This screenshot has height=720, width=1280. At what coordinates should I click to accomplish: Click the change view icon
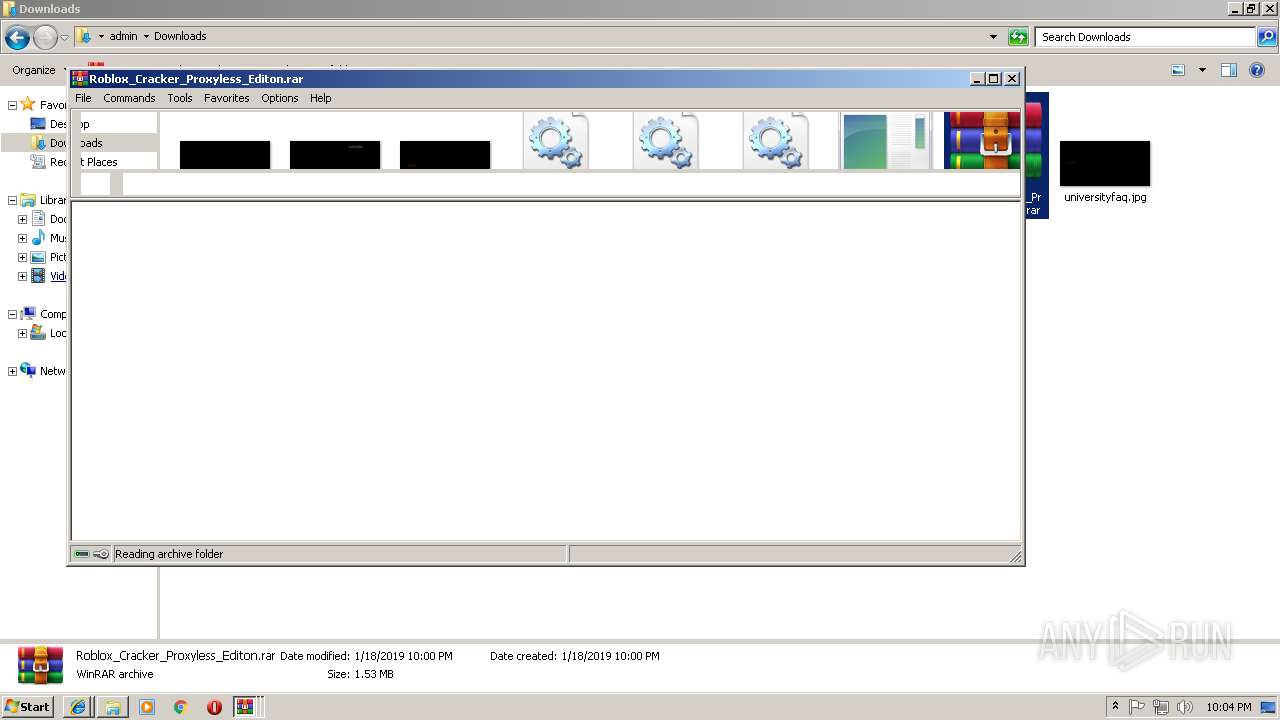(1178, 70)
